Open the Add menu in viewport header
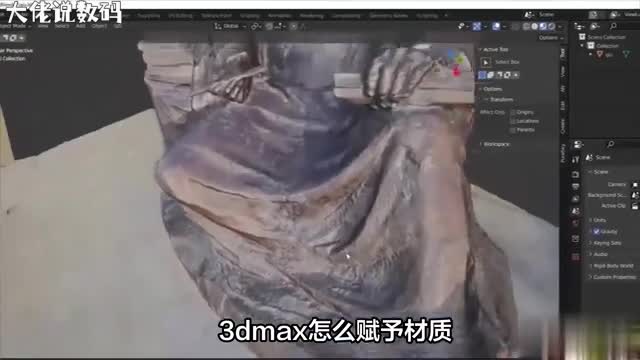 click(80, 26)
